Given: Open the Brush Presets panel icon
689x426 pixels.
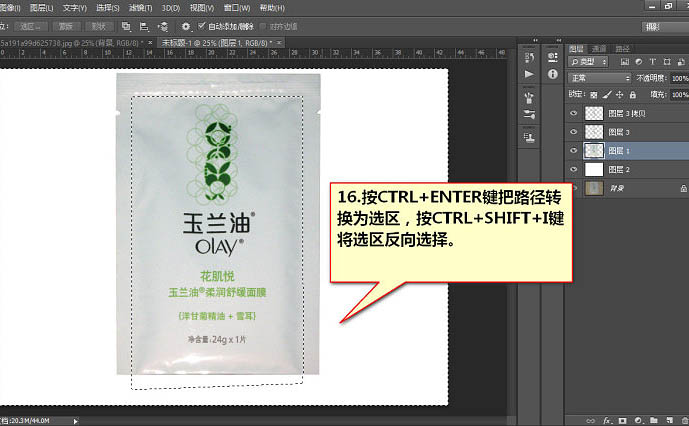Looking at the screenshot, I should point(529,98).
